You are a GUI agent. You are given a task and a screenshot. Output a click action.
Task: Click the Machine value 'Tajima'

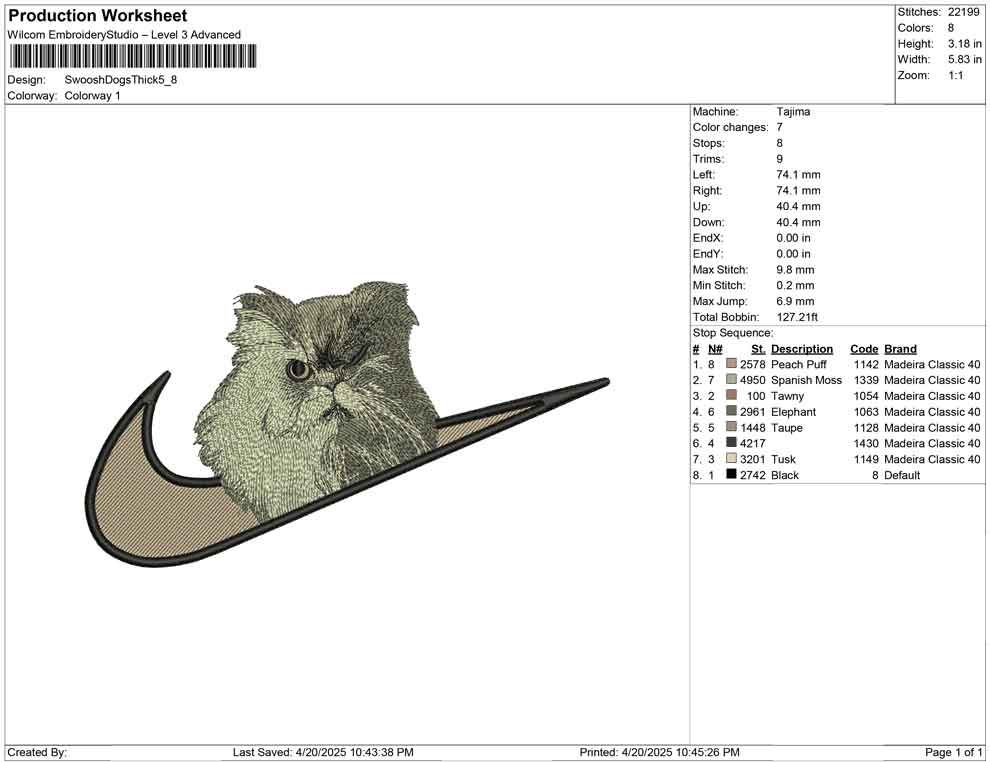pyautogui.click(x=794, y=112)
